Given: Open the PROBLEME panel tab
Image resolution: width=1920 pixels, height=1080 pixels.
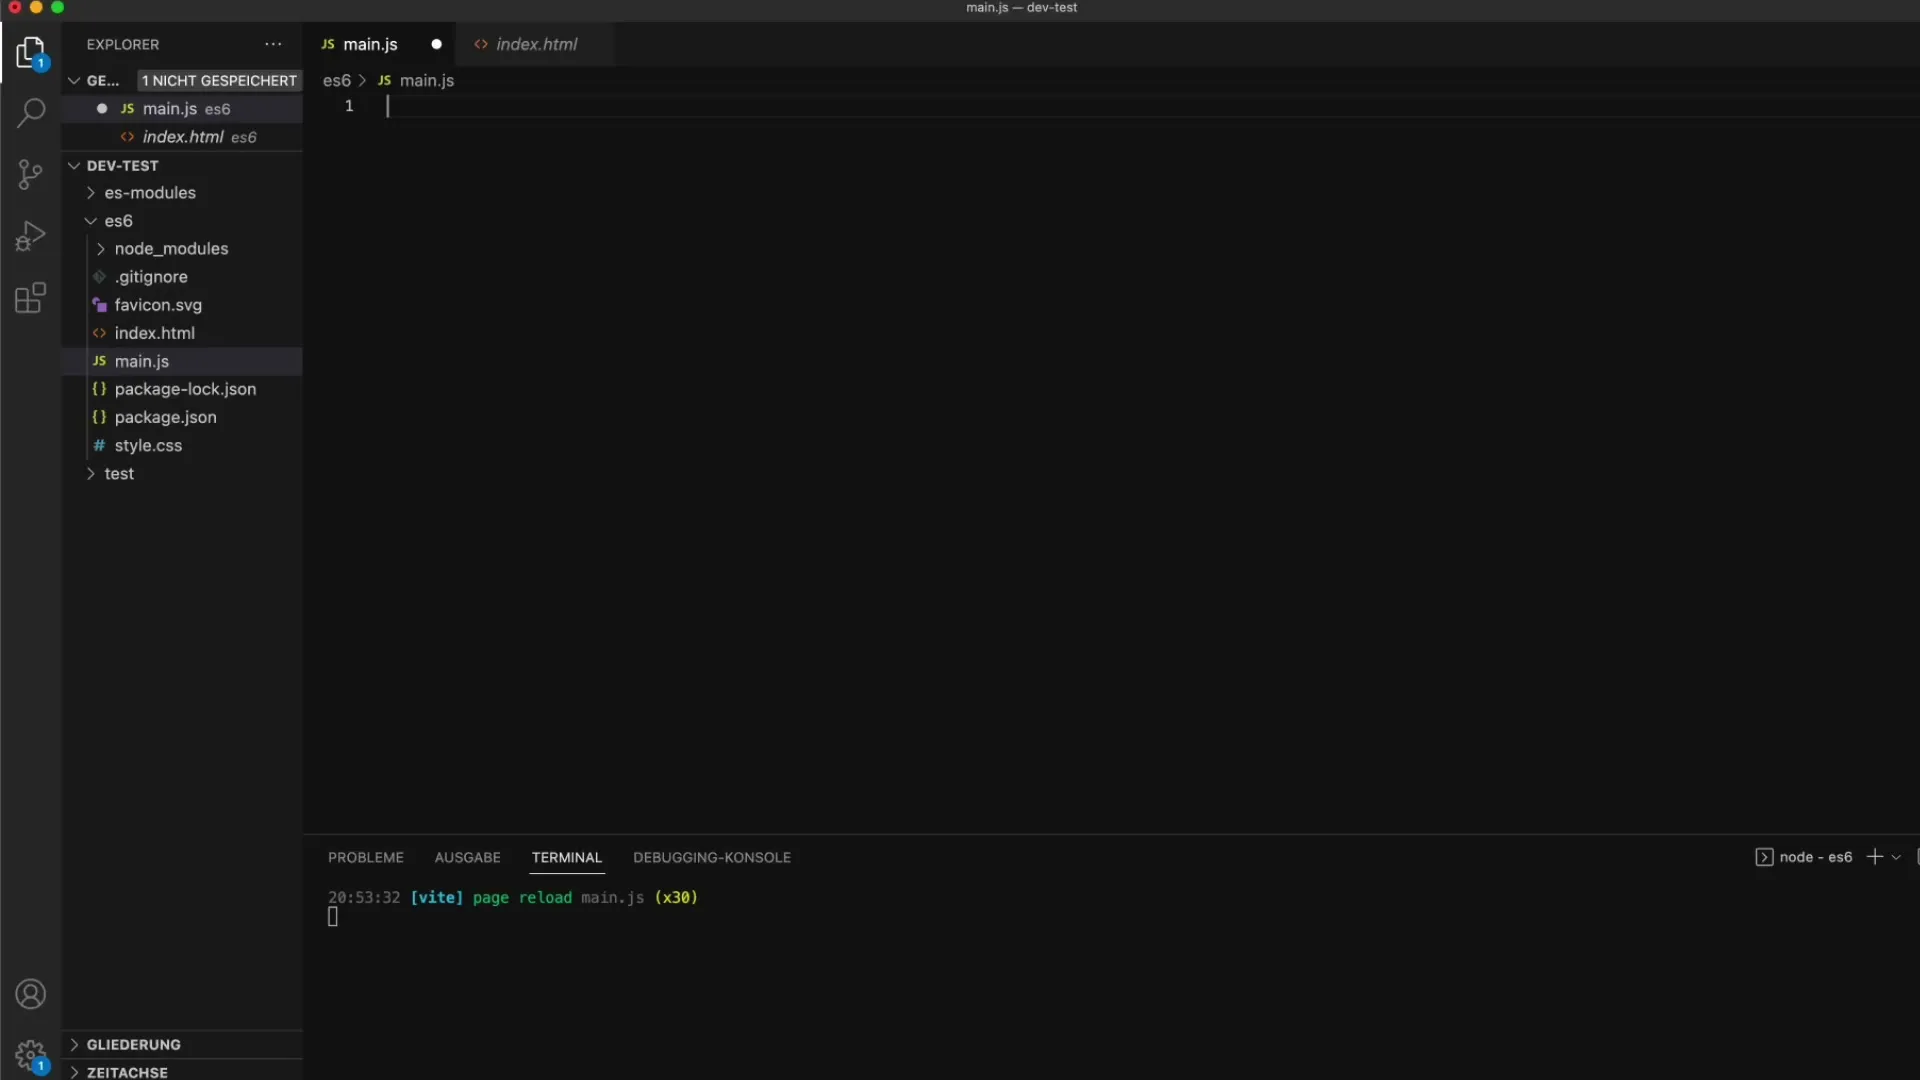Looking at the screenshot, I should coord(366,857).
